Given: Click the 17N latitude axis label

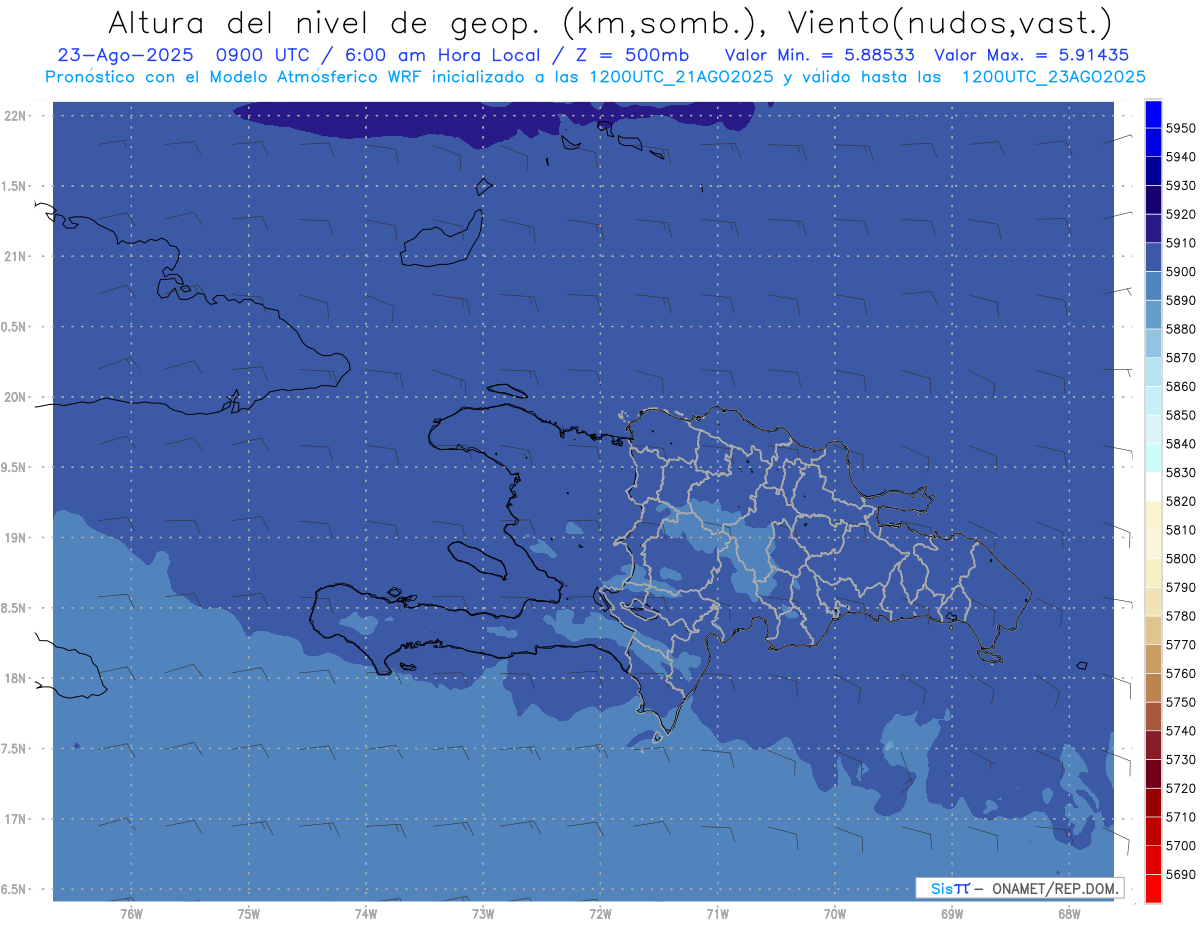Looking at the screenshot, I should (x=15, y=819).
